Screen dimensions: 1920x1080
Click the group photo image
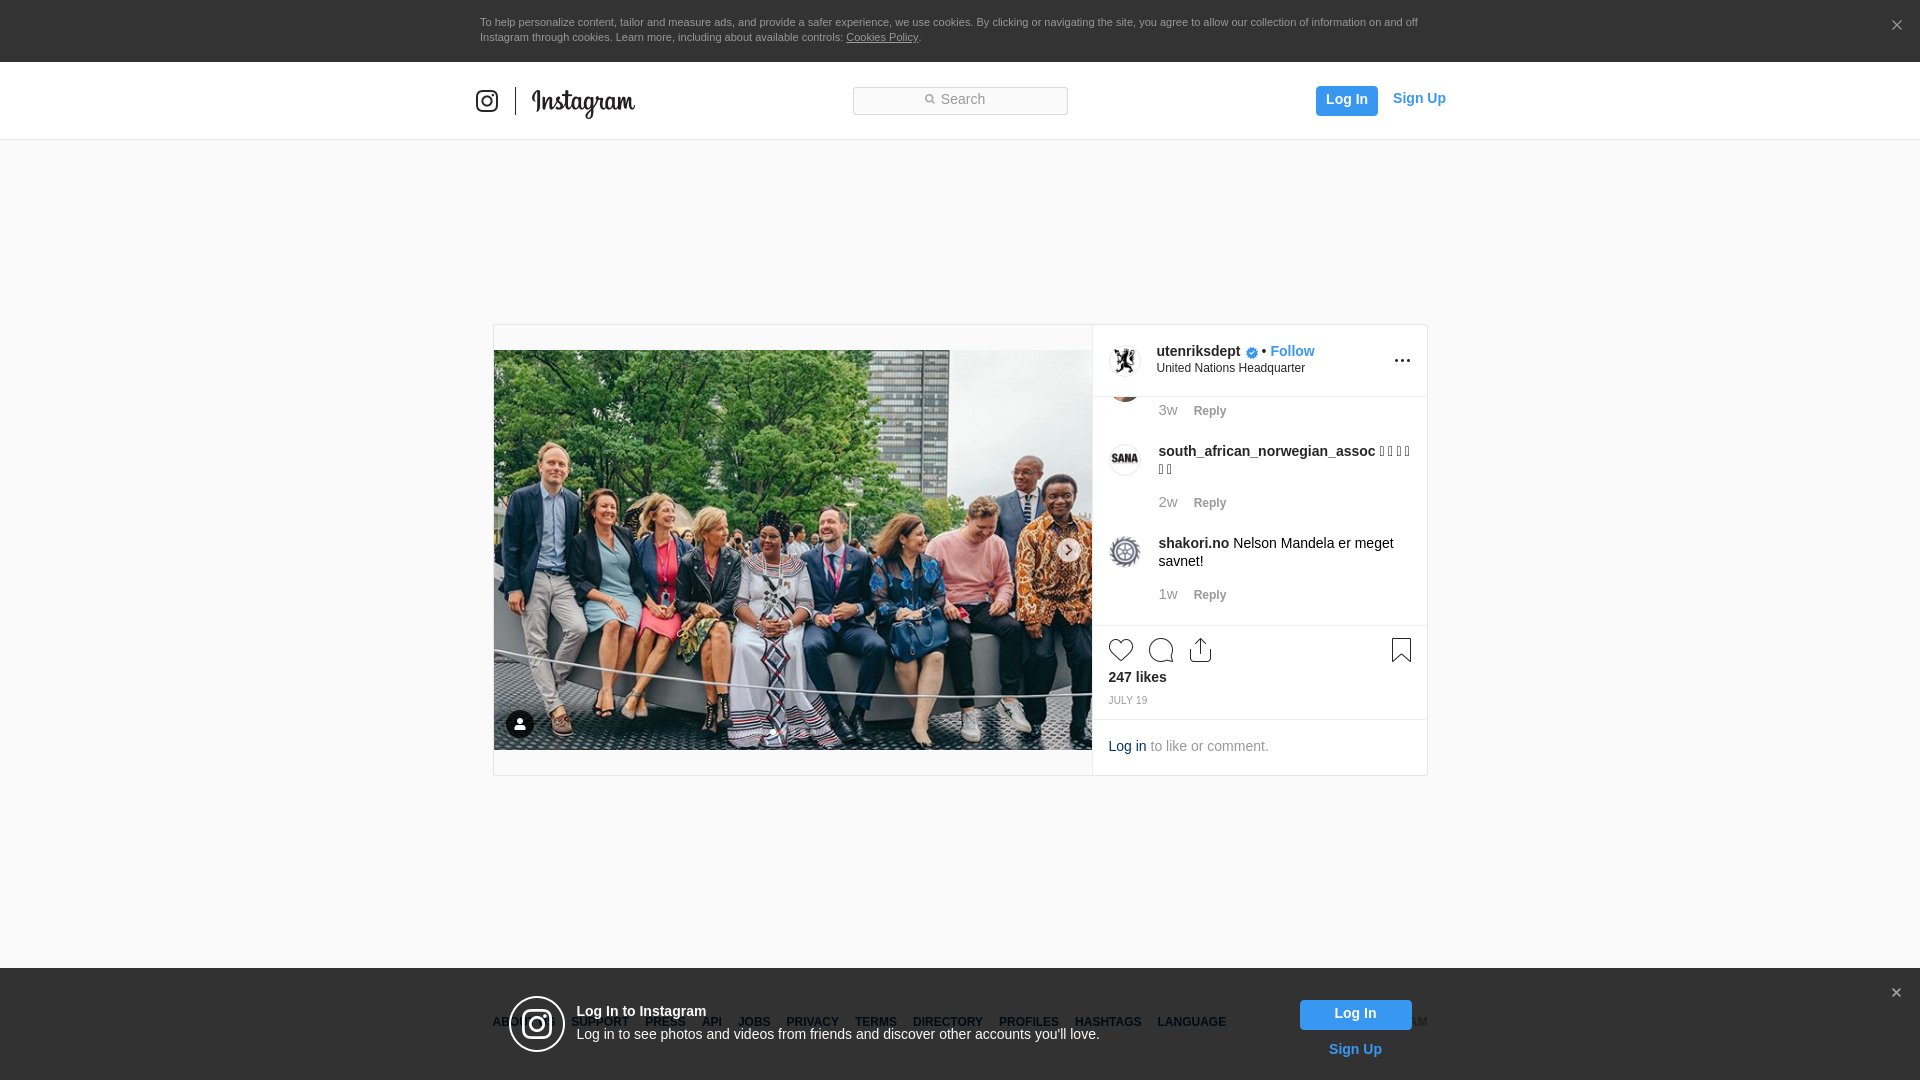(x=792, y=550)
